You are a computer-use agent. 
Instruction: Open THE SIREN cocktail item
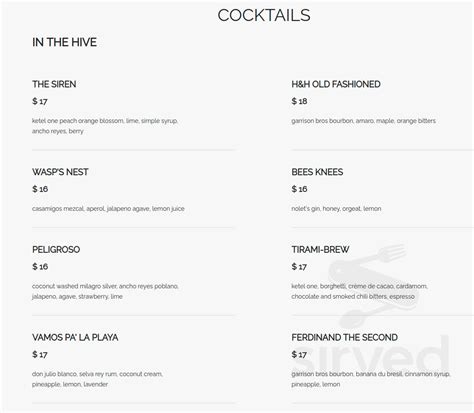tap(54, 84)
